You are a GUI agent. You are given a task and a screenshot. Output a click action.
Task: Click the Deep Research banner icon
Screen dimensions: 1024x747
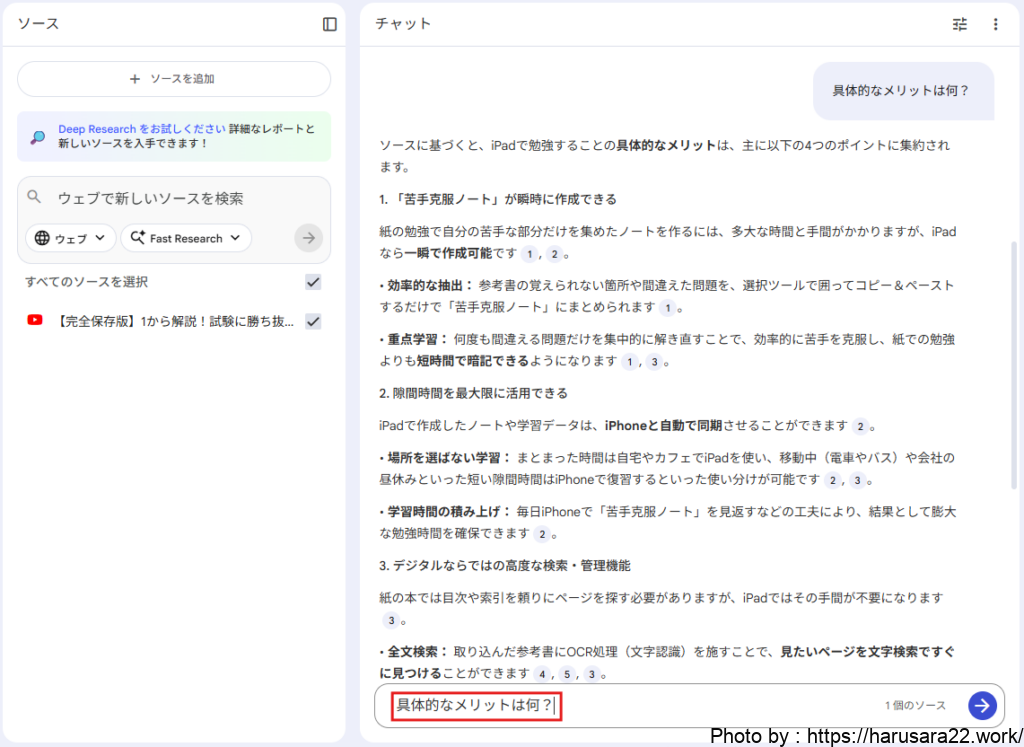click(37, 137)
